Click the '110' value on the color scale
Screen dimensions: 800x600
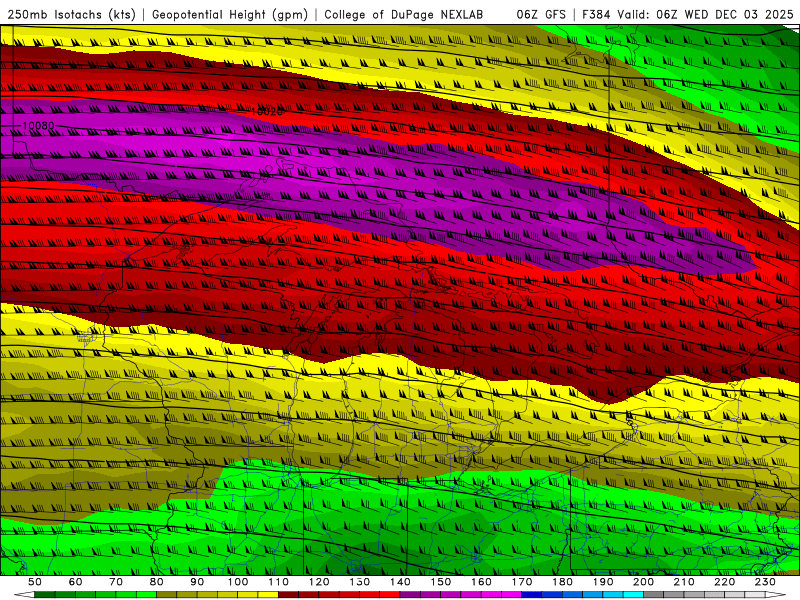[278, 582]
